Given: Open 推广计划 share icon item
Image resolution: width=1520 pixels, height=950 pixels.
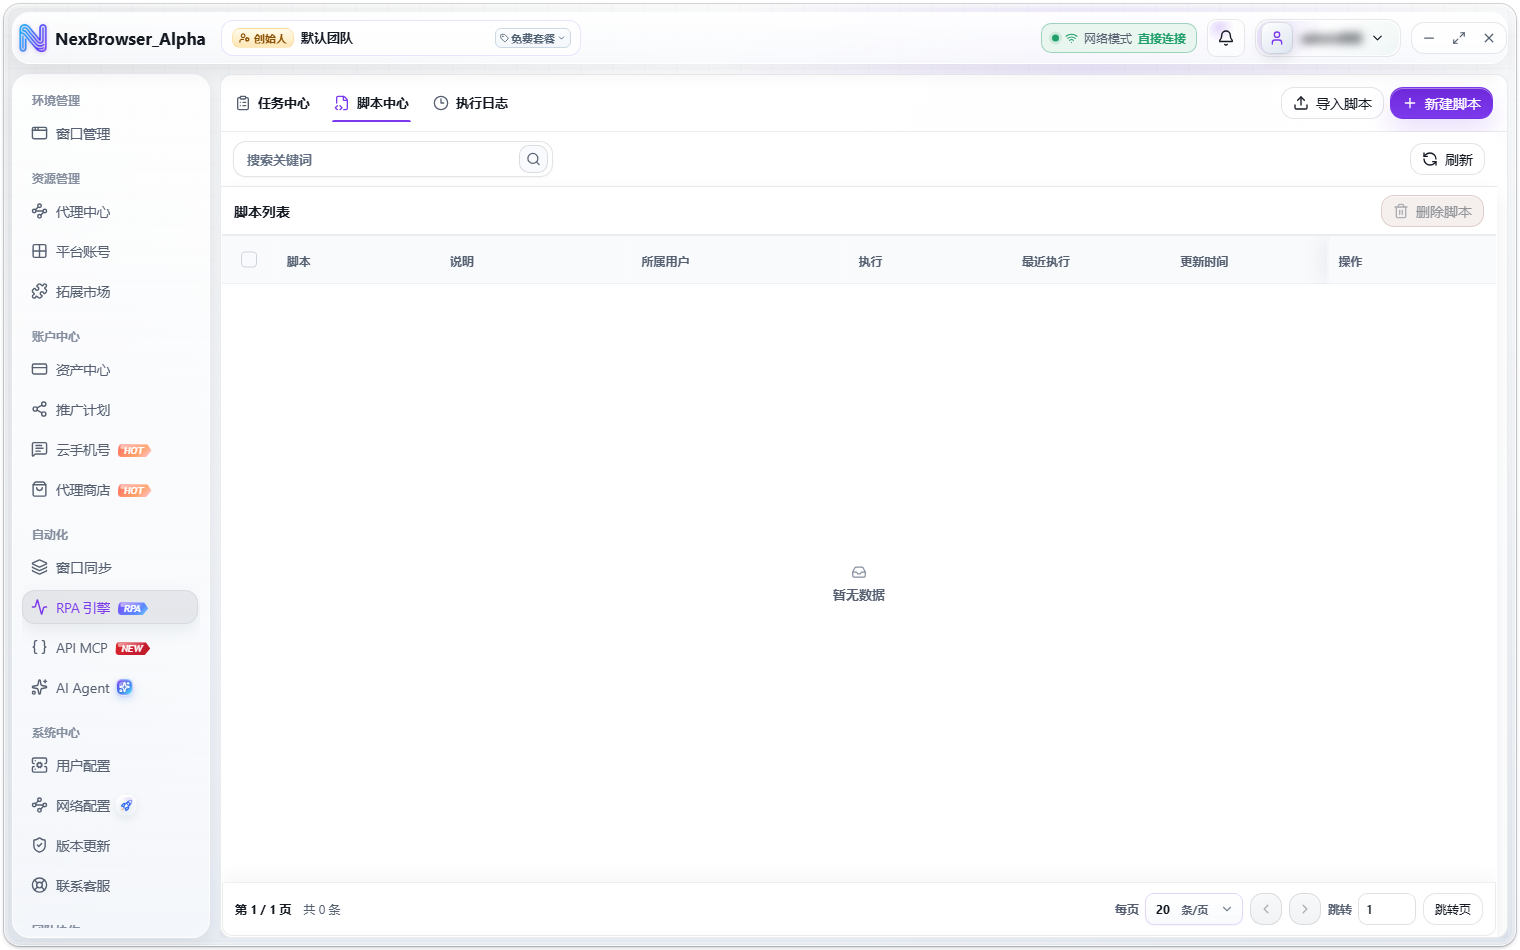Looking at the screenshot, I should (x=110, y=410).
